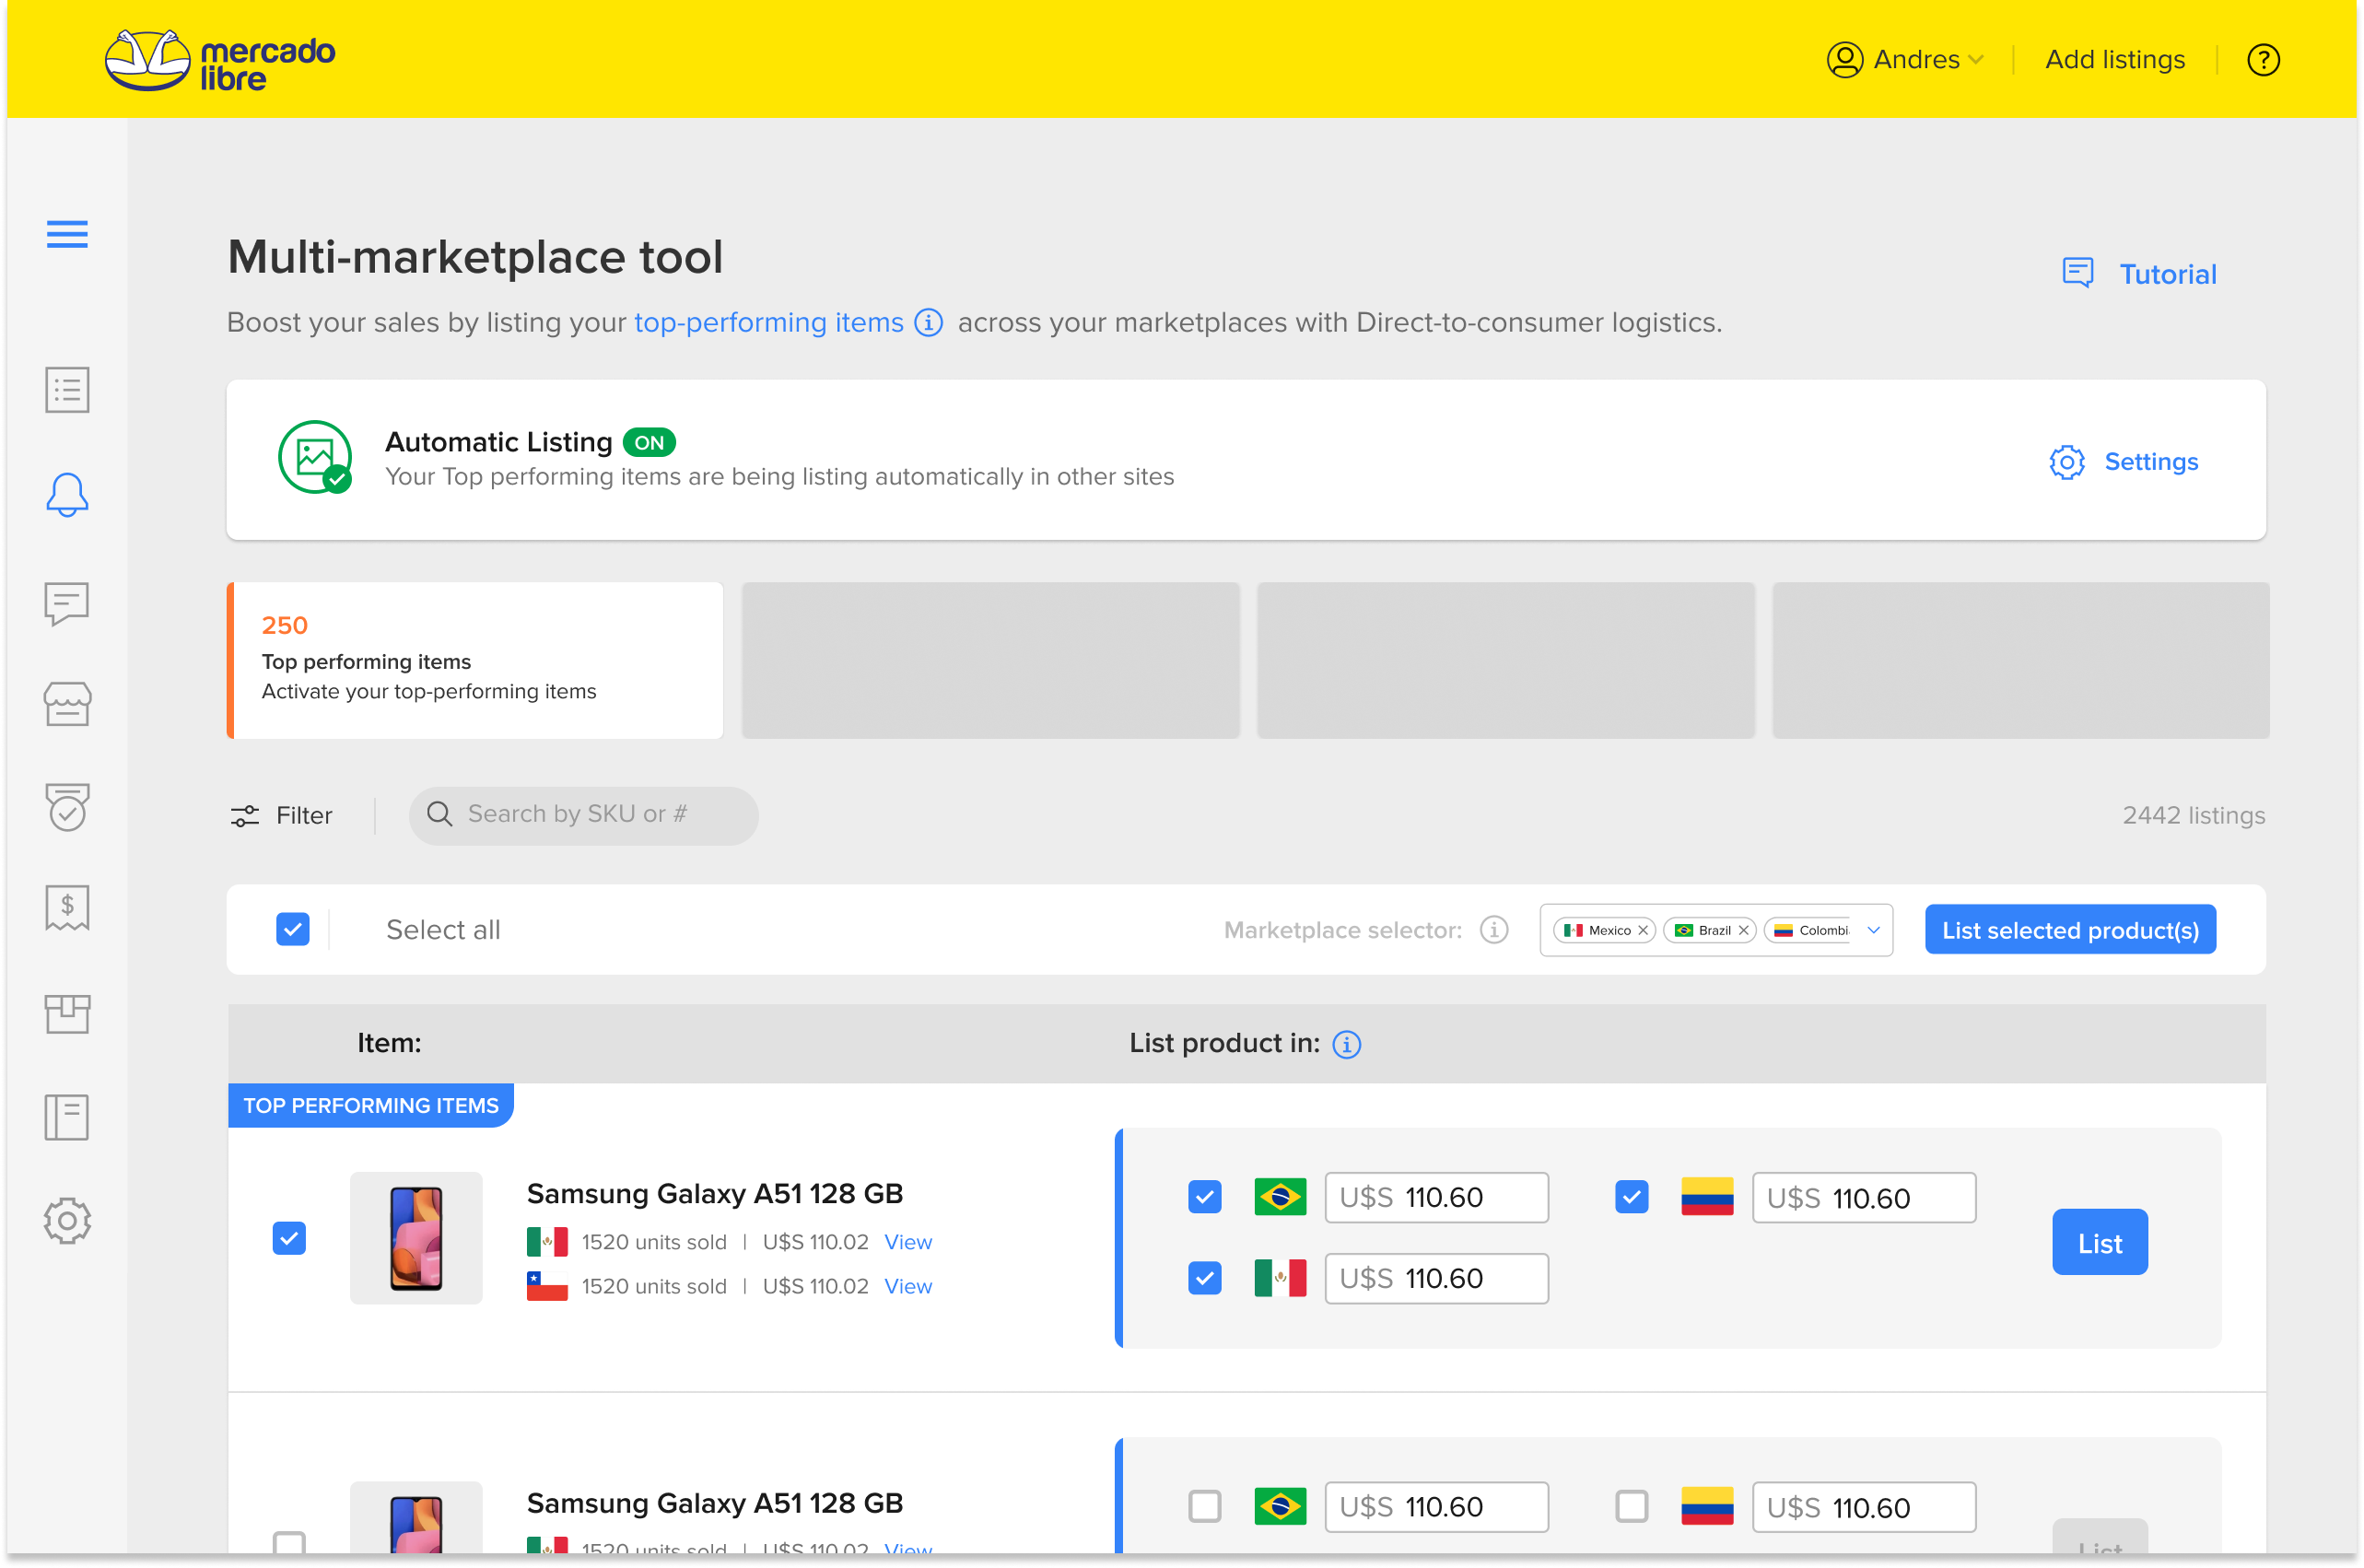Open messages chat icon in sidebar
Viewport: 2364px width, 1568px height.
(x=67, y=604)
